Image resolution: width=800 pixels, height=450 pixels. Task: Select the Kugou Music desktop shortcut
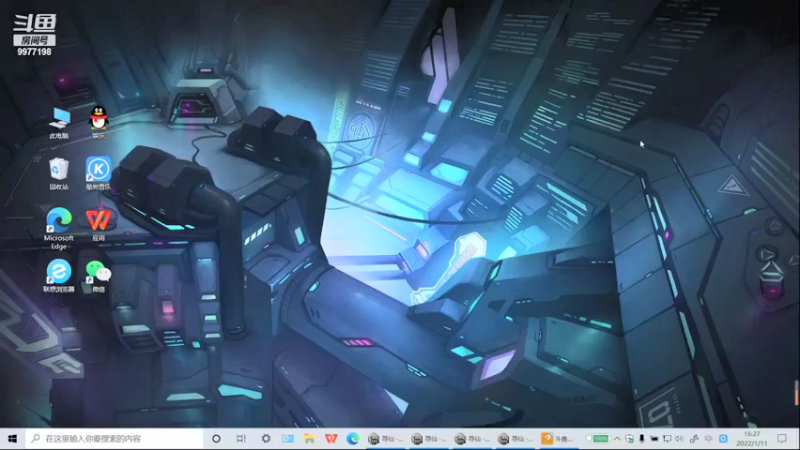click(98, 173)
